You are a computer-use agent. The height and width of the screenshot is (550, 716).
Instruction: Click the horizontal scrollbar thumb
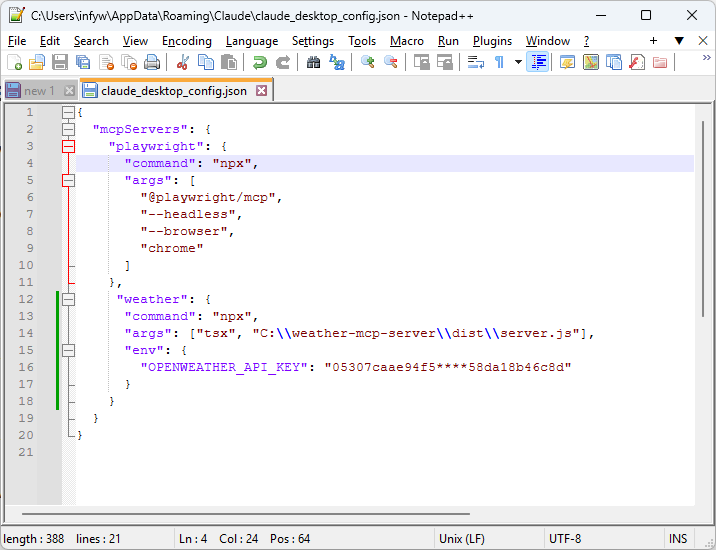[246, 513]
